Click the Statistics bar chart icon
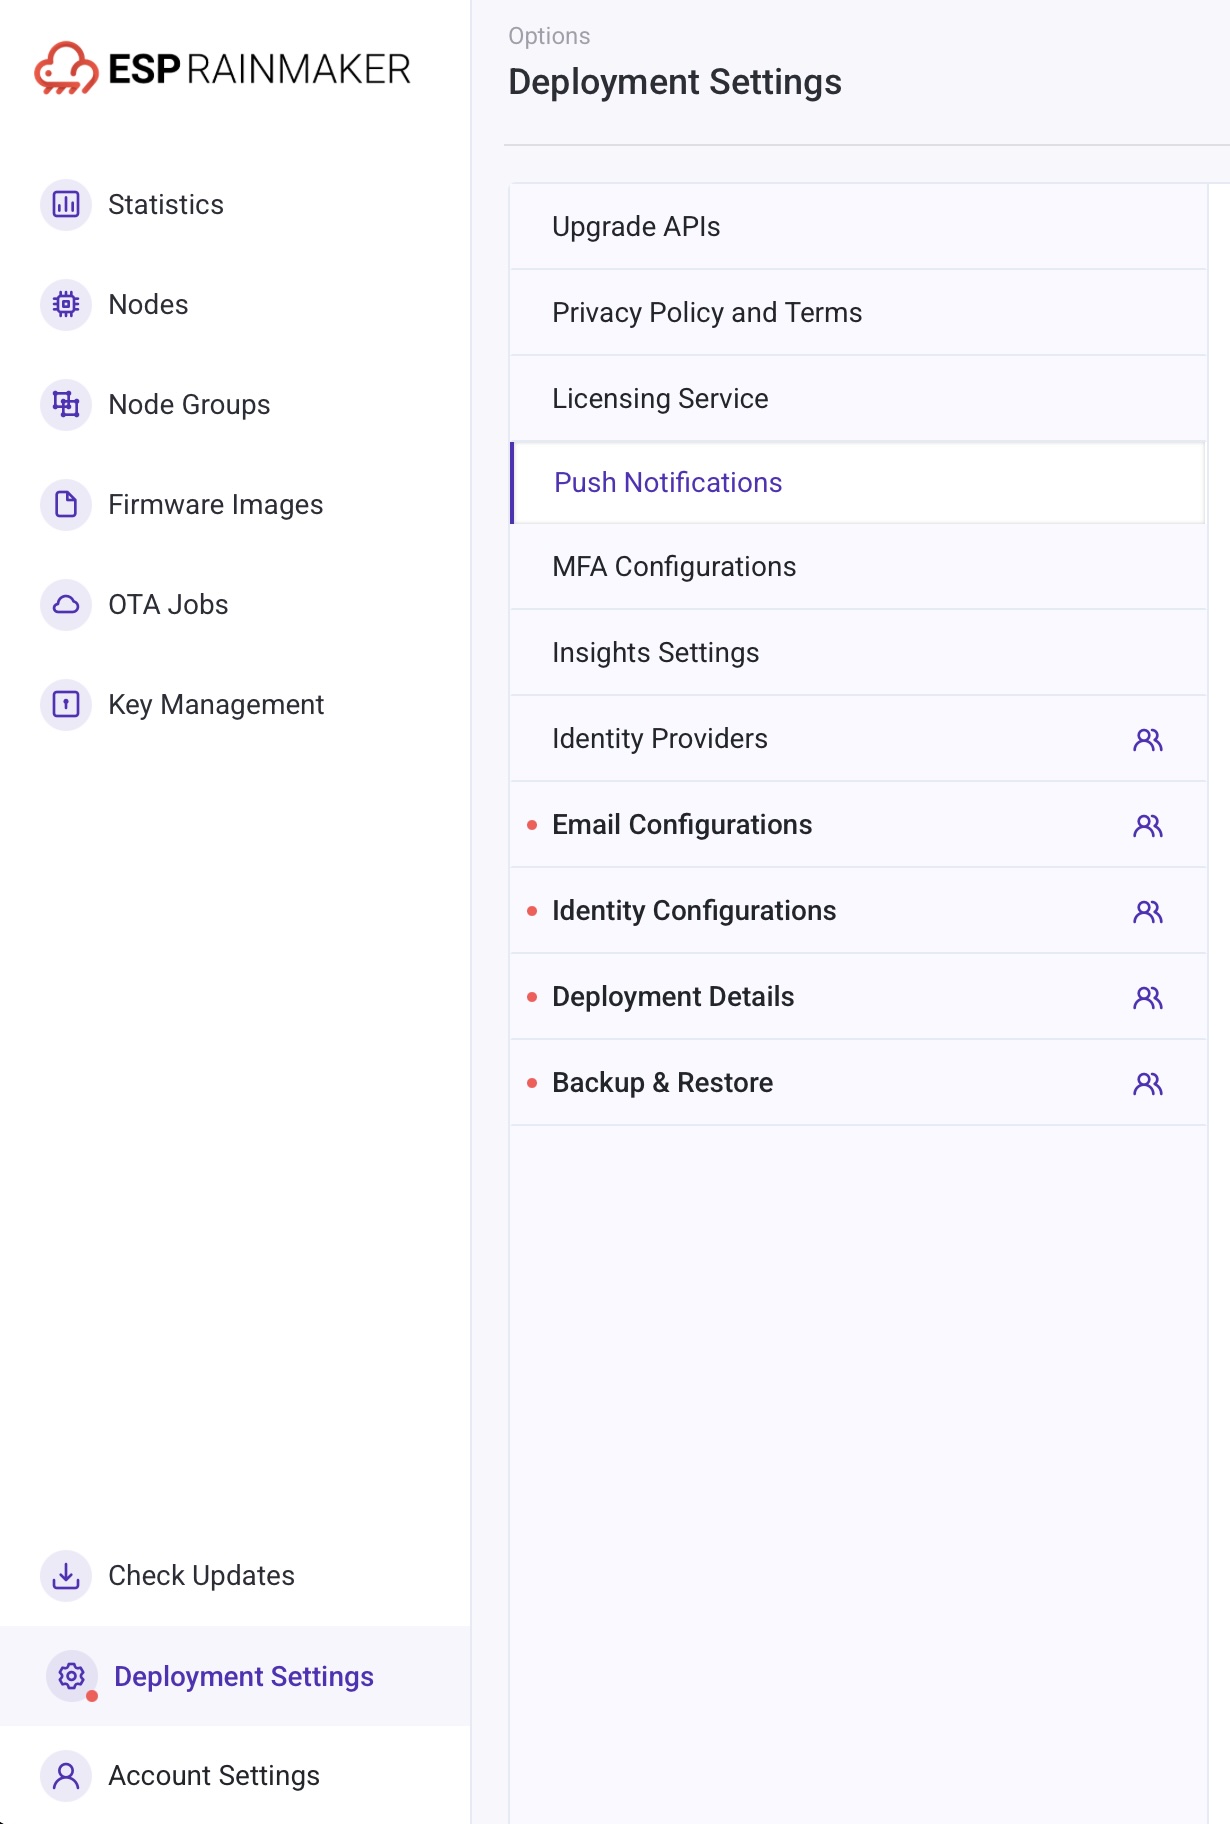1230x1824 pixels. (x=66, y=205)
